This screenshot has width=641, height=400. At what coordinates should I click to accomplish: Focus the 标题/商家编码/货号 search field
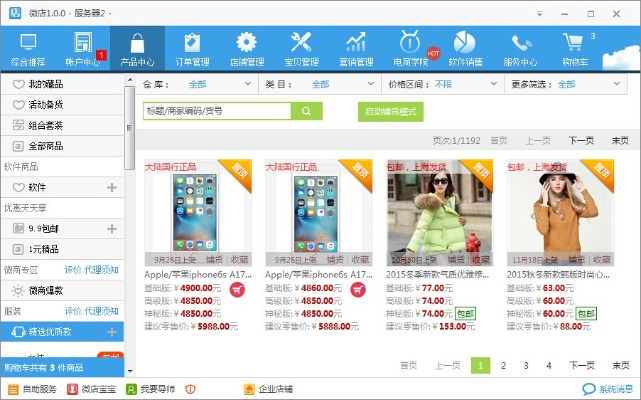(217, 111)
